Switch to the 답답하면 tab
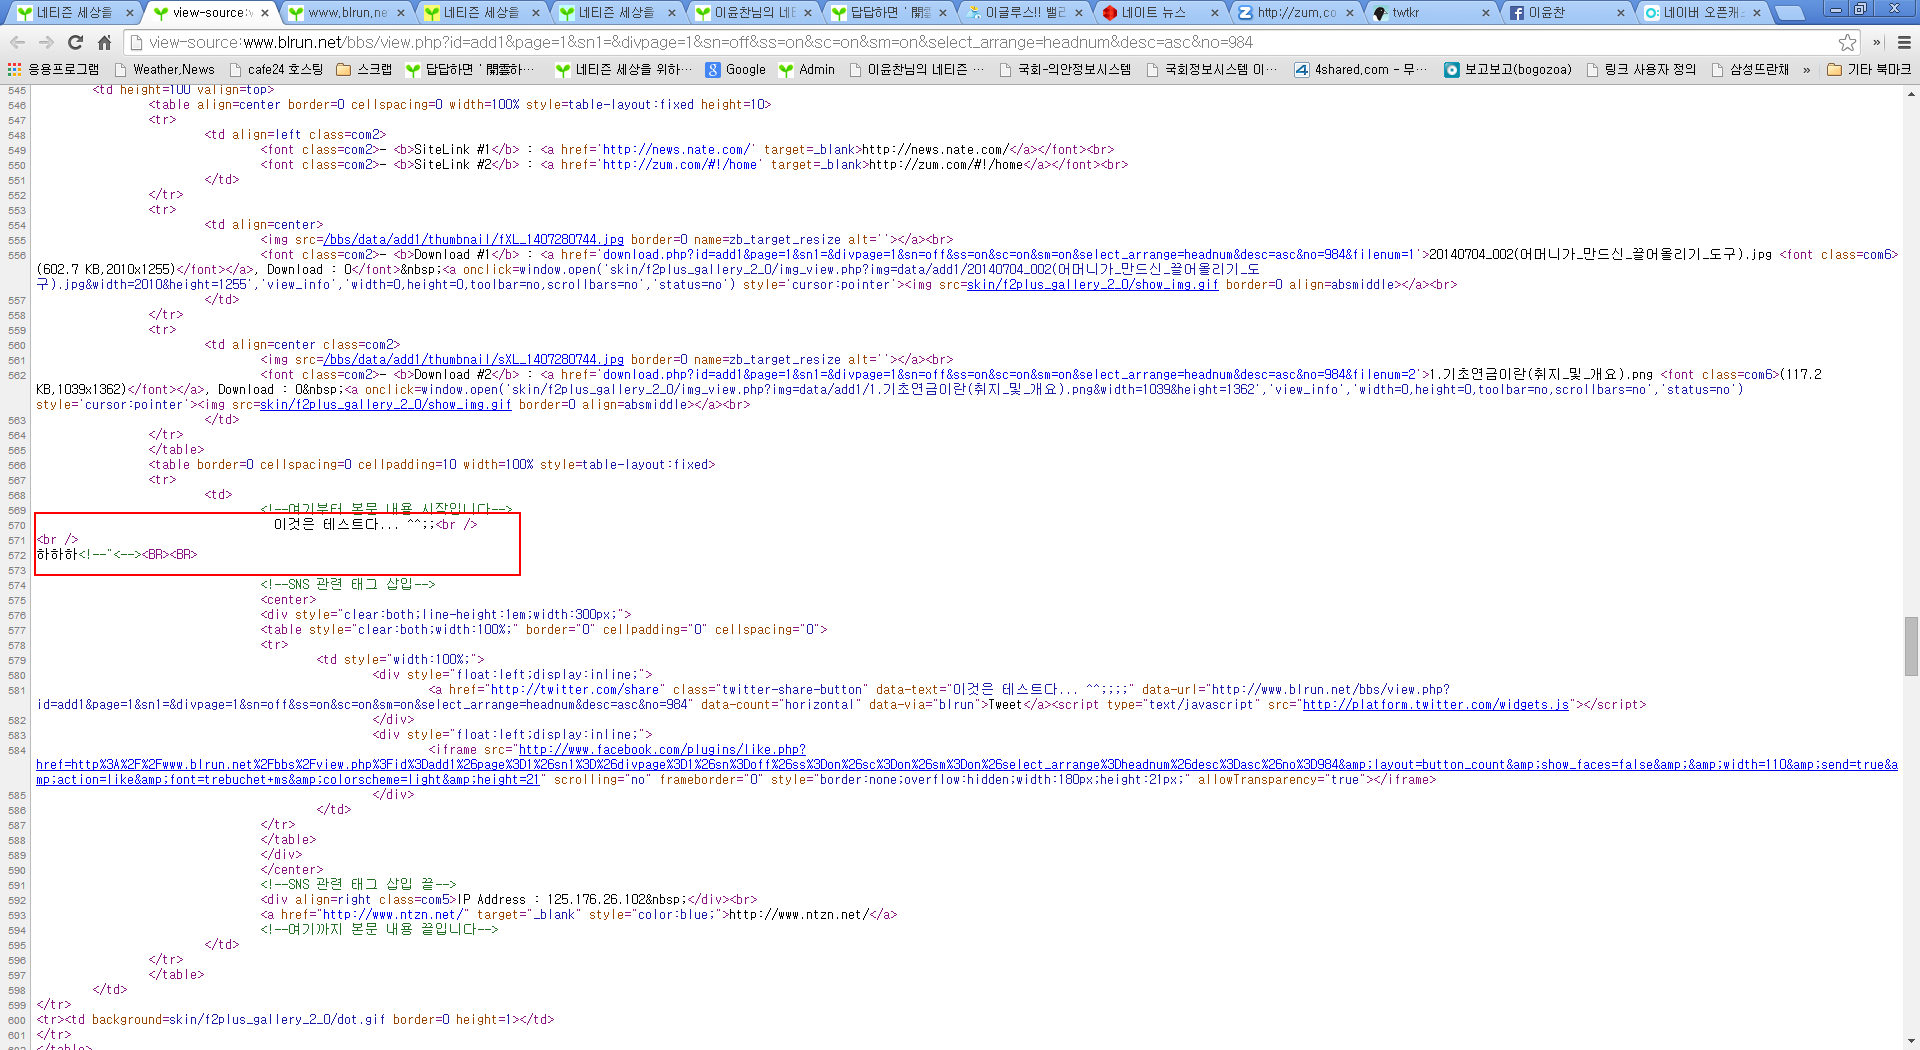Screen dimensions: 1920x1050 pos(888,12)
